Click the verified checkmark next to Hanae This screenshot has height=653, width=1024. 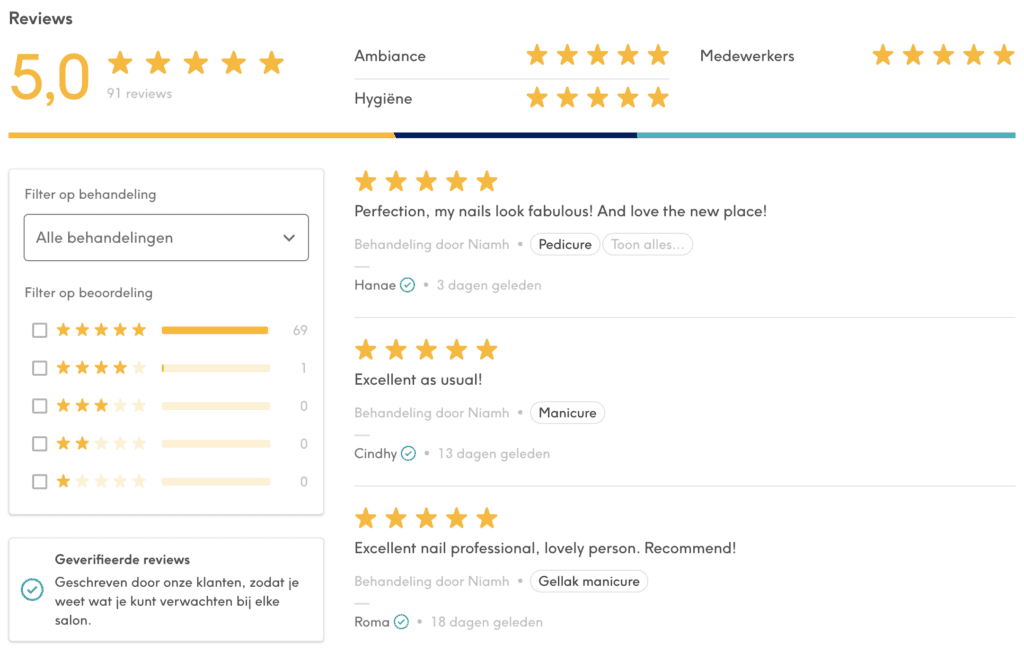[x=407, y=285]
